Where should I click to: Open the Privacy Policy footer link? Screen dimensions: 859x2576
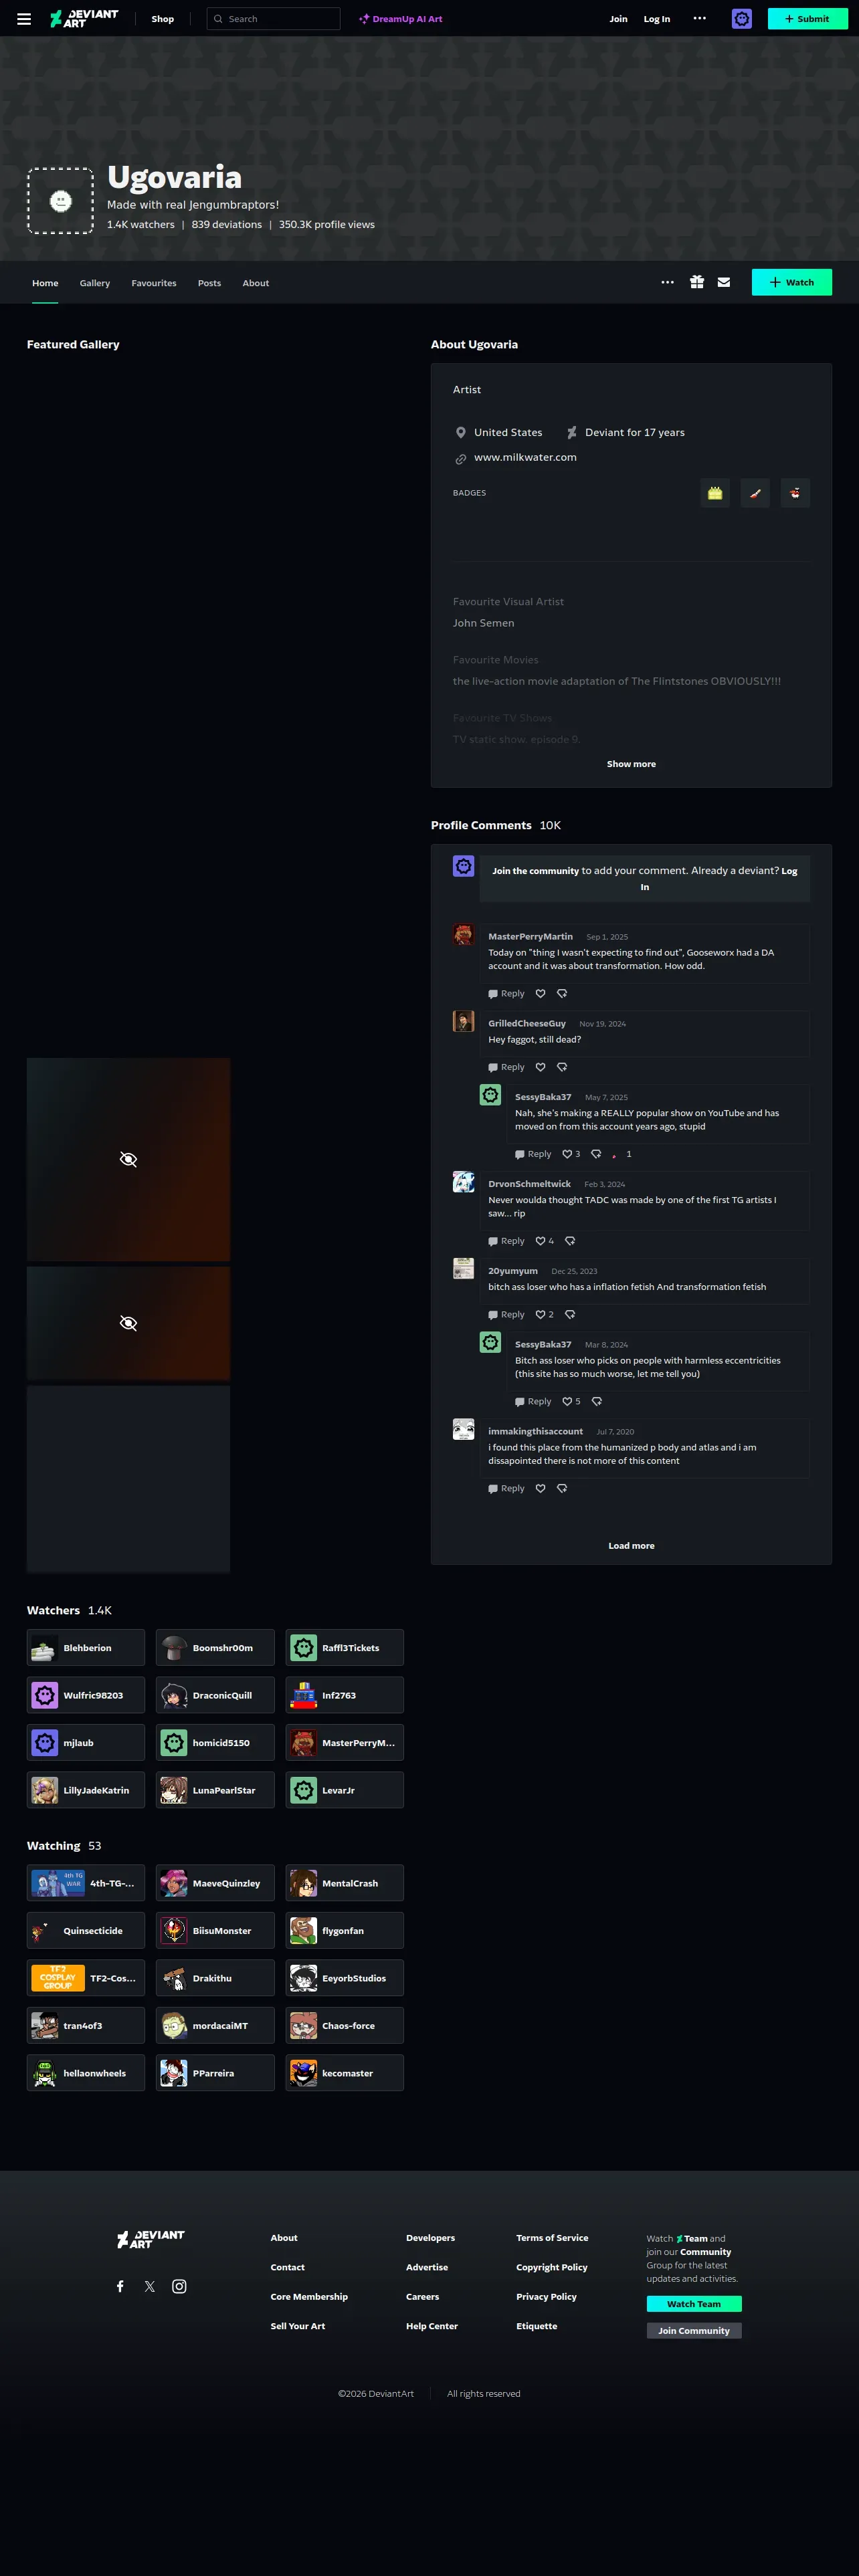click(546, 2297)
